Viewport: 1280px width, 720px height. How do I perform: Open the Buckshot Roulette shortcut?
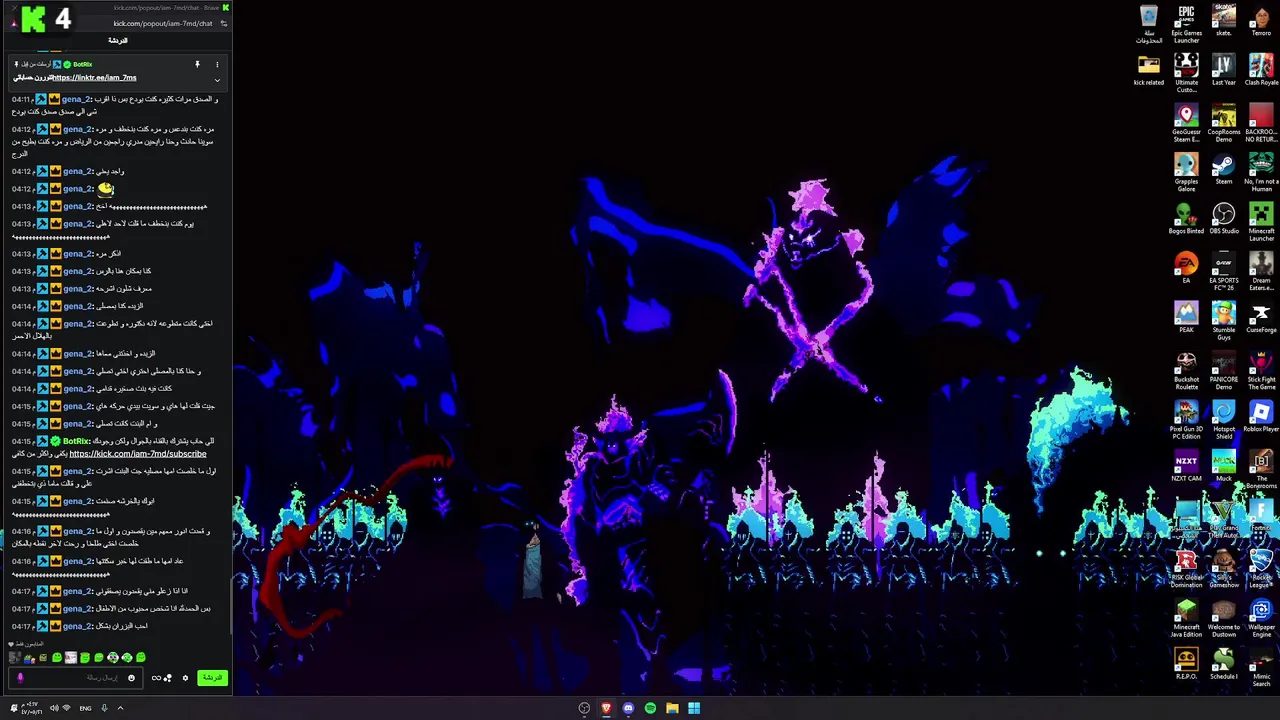tap(1186, 370)
